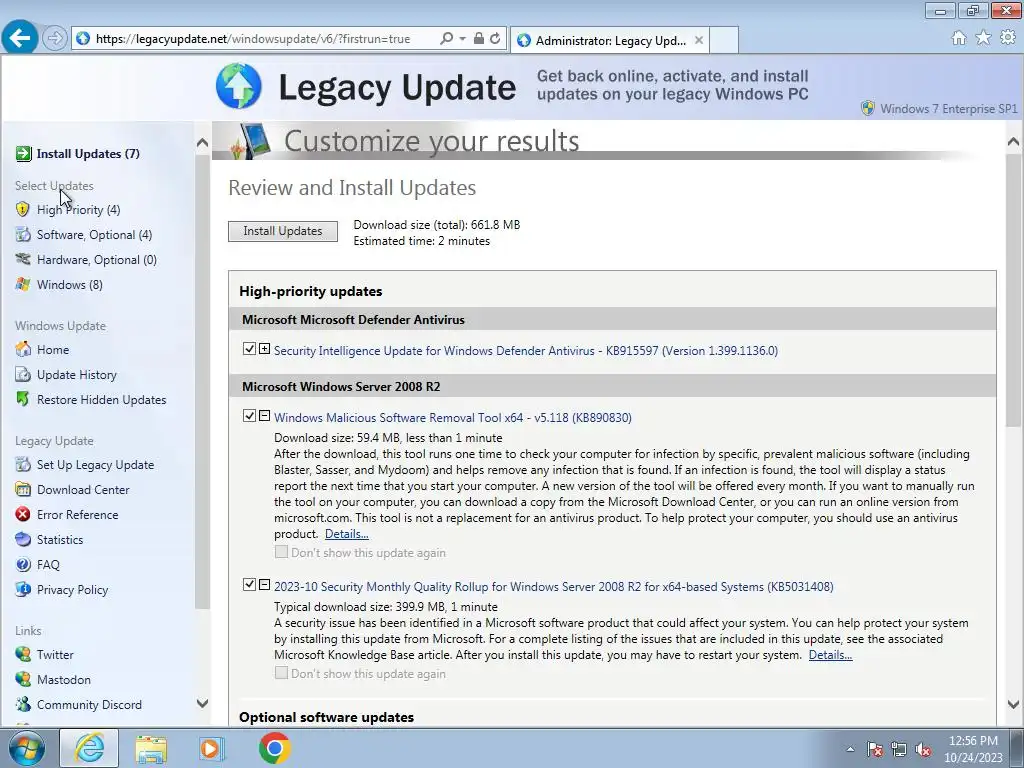Click the Download Center icon

[x=23, y=490]
